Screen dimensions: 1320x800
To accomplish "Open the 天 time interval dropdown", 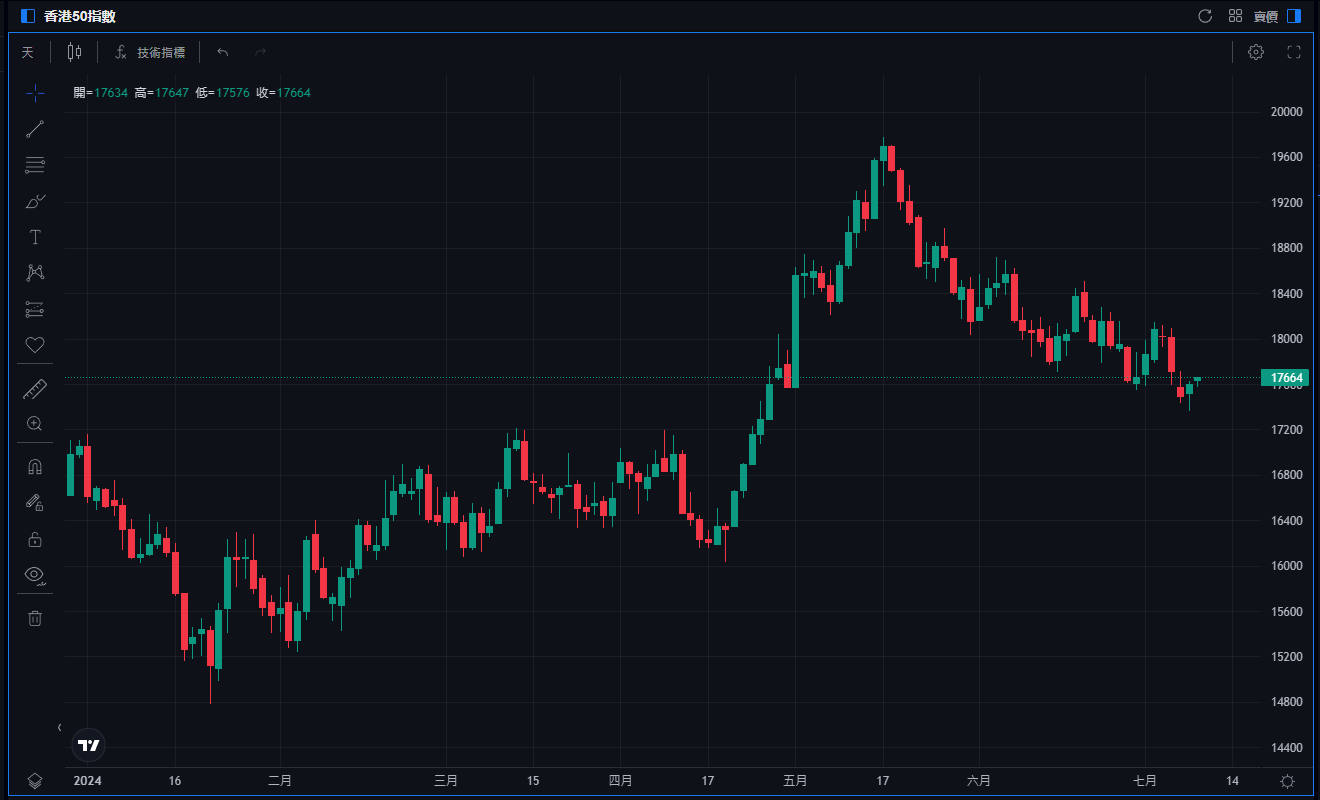I will tap(28, 52).
